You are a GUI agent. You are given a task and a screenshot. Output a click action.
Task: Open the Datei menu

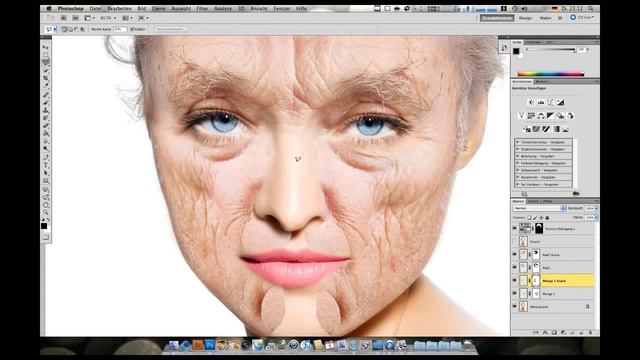click(x=95, y=8)
